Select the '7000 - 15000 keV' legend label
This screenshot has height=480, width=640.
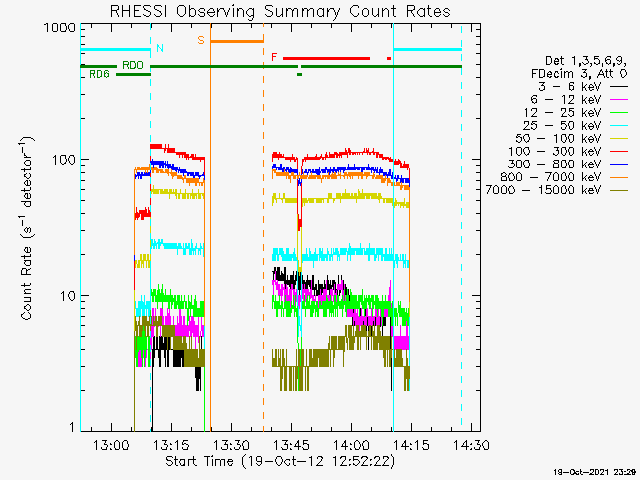tap(543, 190)
